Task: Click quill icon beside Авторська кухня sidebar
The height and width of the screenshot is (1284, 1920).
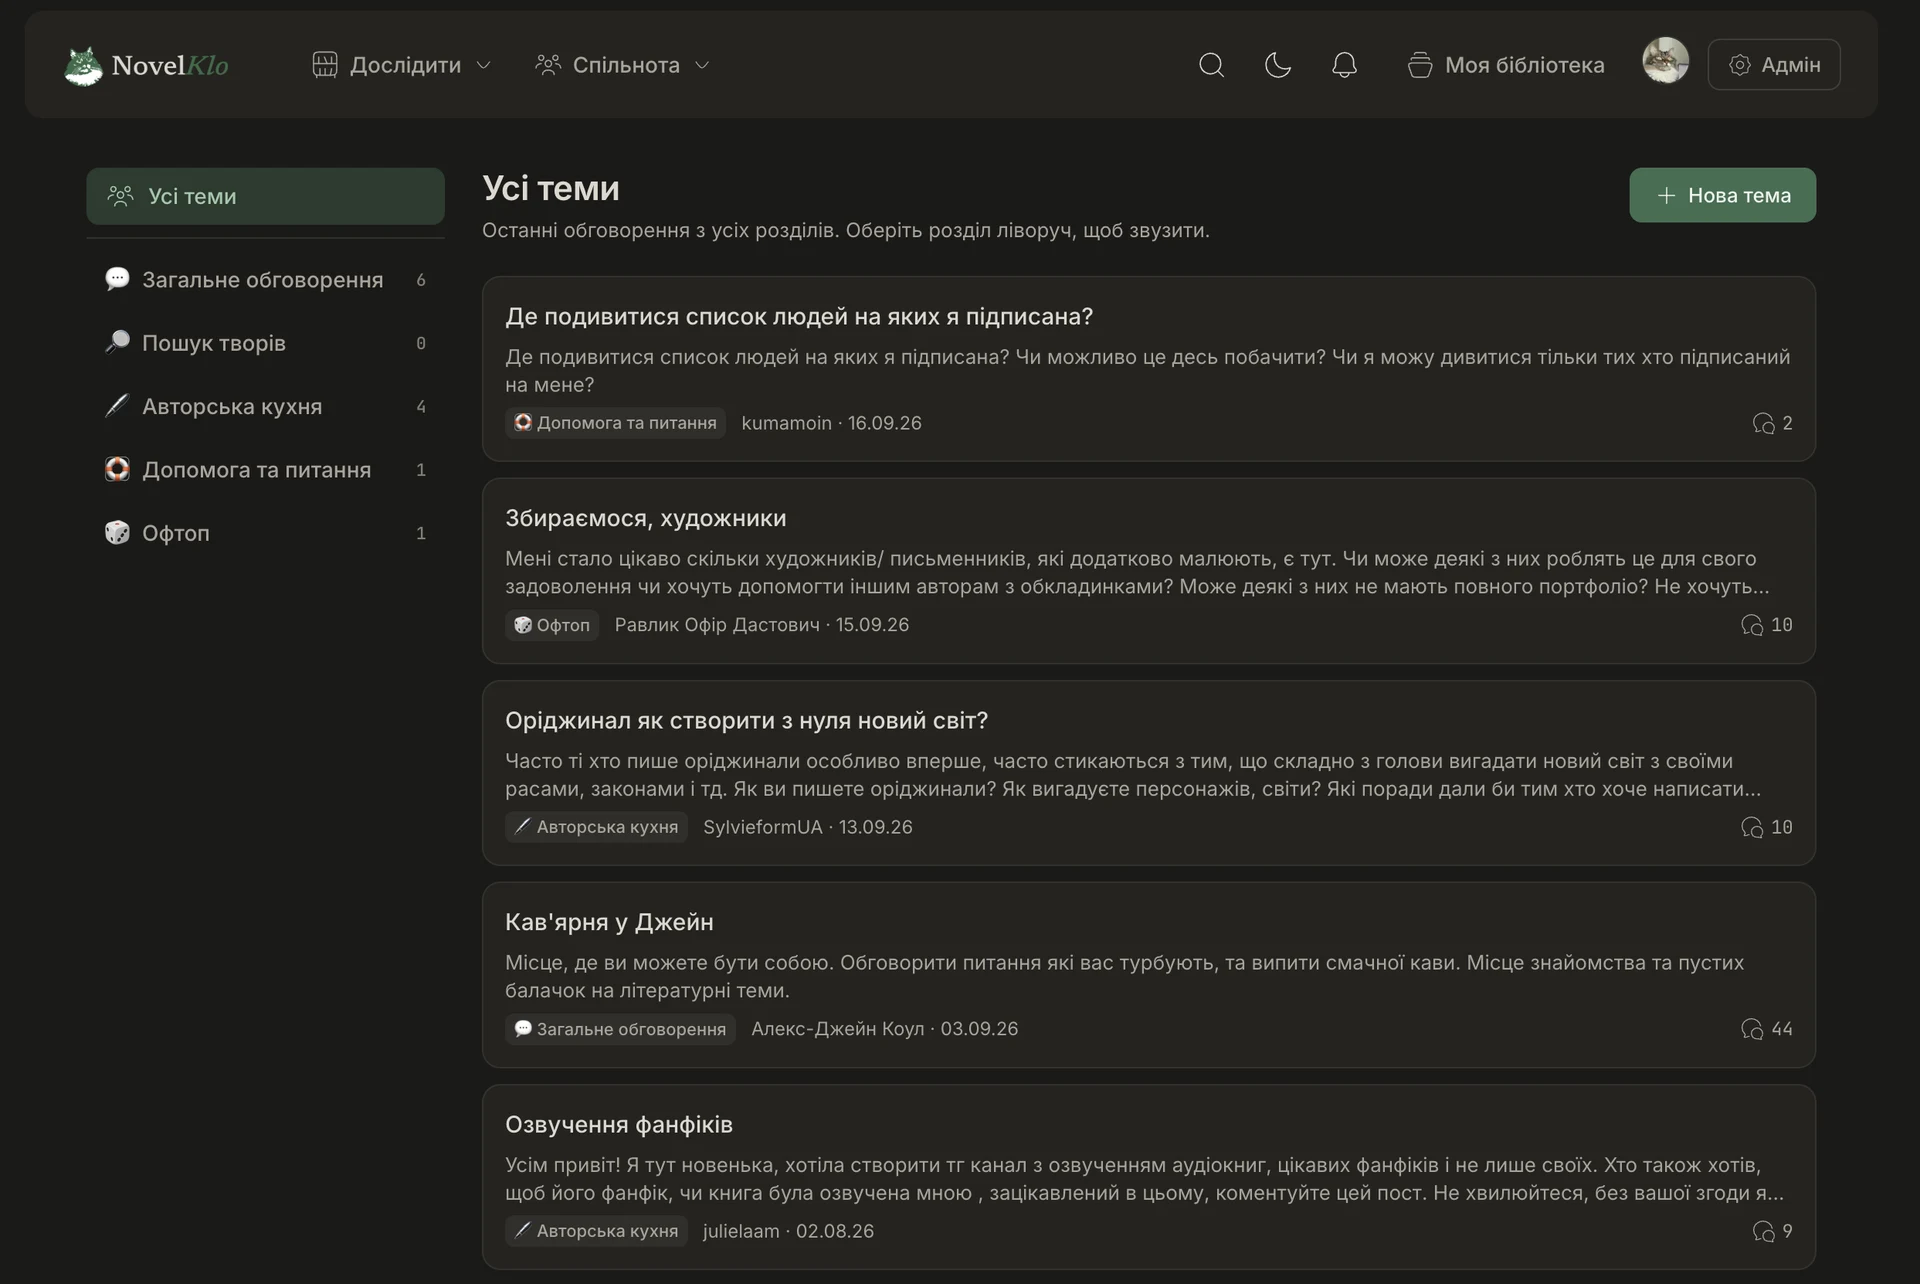Action: tap(117, 406)
